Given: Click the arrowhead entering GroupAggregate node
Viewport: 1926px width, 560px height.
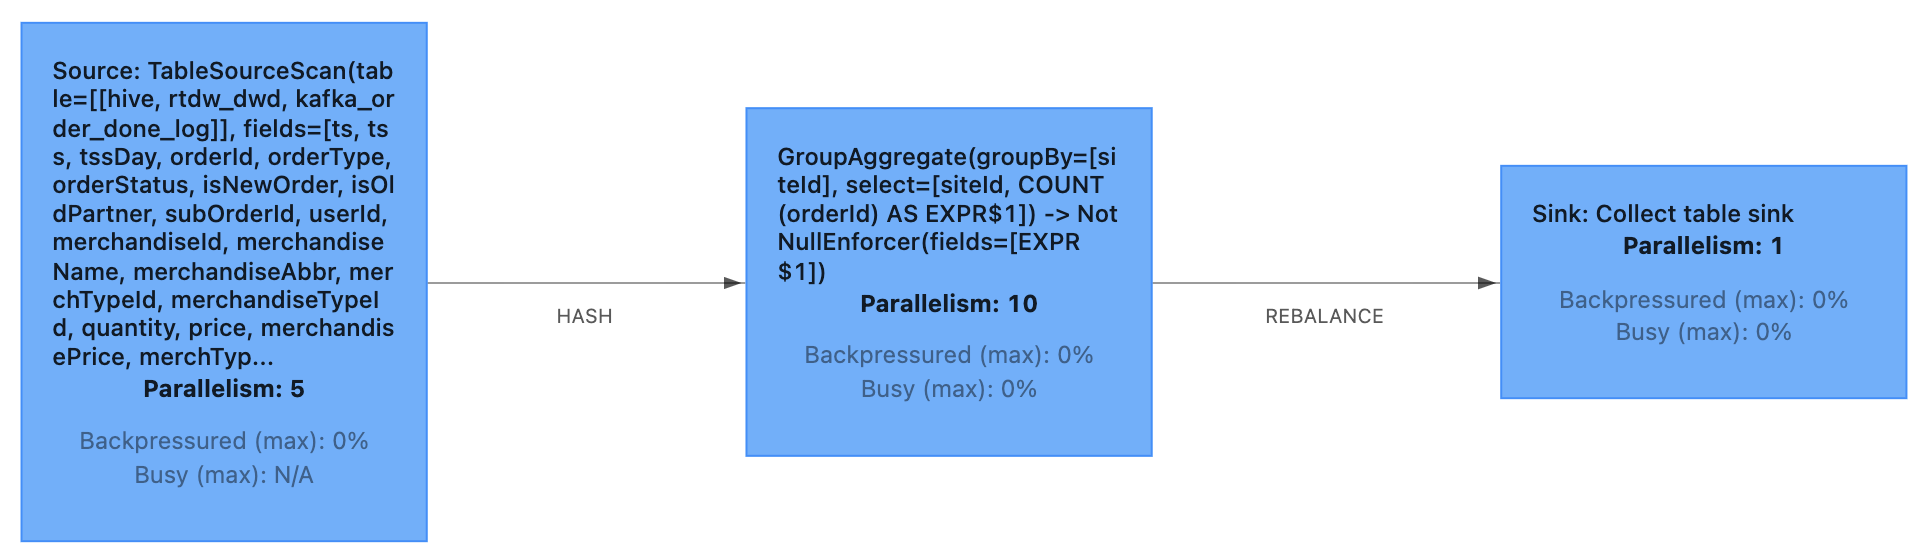Looking at the screenshot, I should click(734, 283).
